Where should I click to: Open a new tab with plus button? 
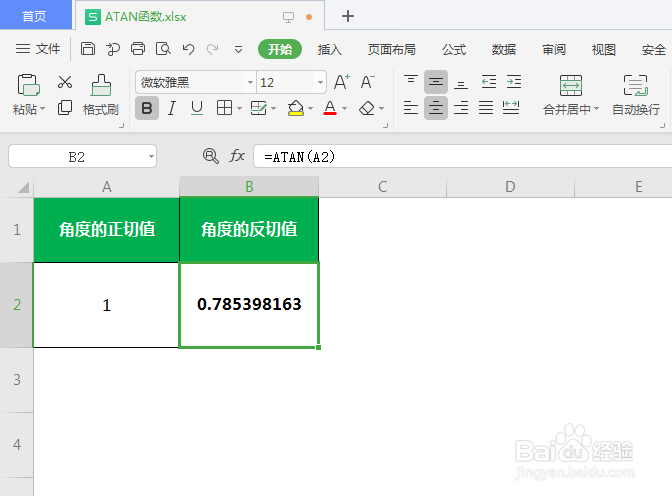point(348,16)
